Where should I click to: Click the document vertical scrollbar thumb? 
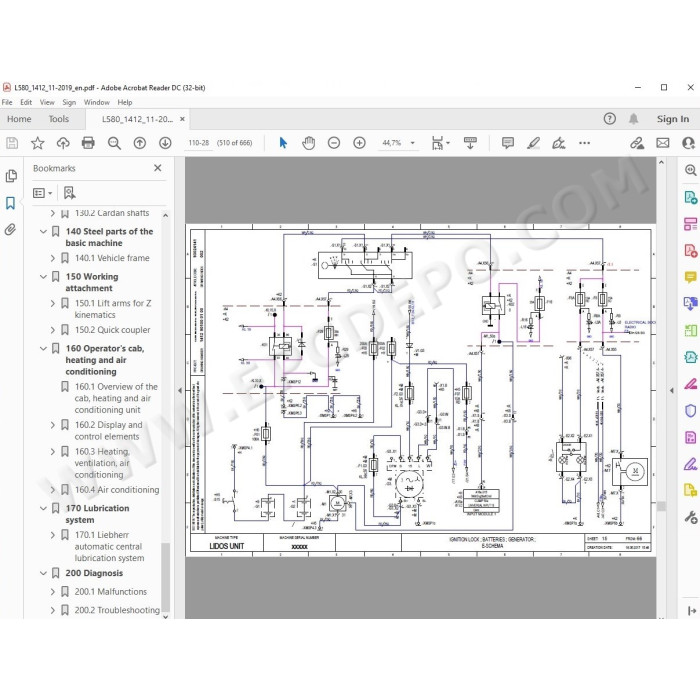point(661,506)
